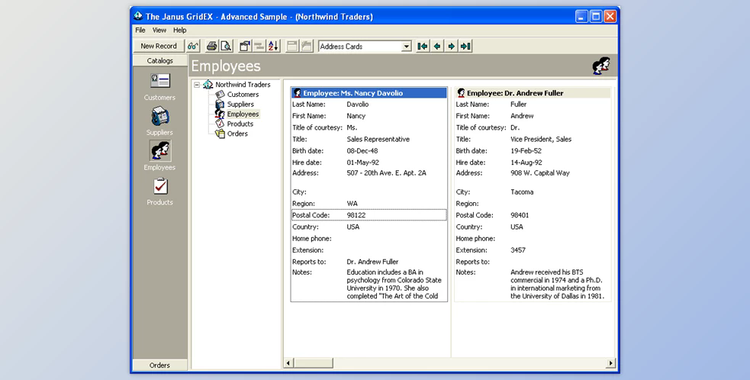This screenshot has width=750, height=380.
Task: Select Employees in the tree
Action: 243,114
